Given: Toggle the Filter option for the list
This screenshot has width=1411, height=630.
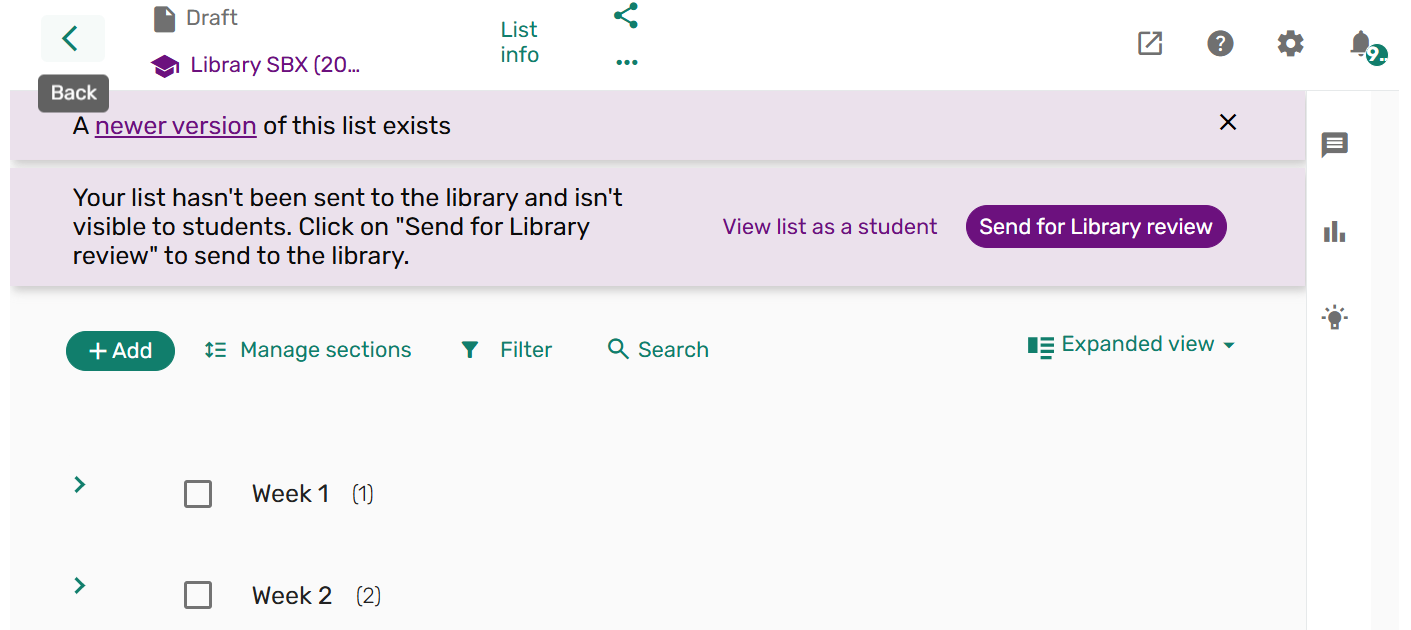Looking at the screenshot, I should (506, 349).
